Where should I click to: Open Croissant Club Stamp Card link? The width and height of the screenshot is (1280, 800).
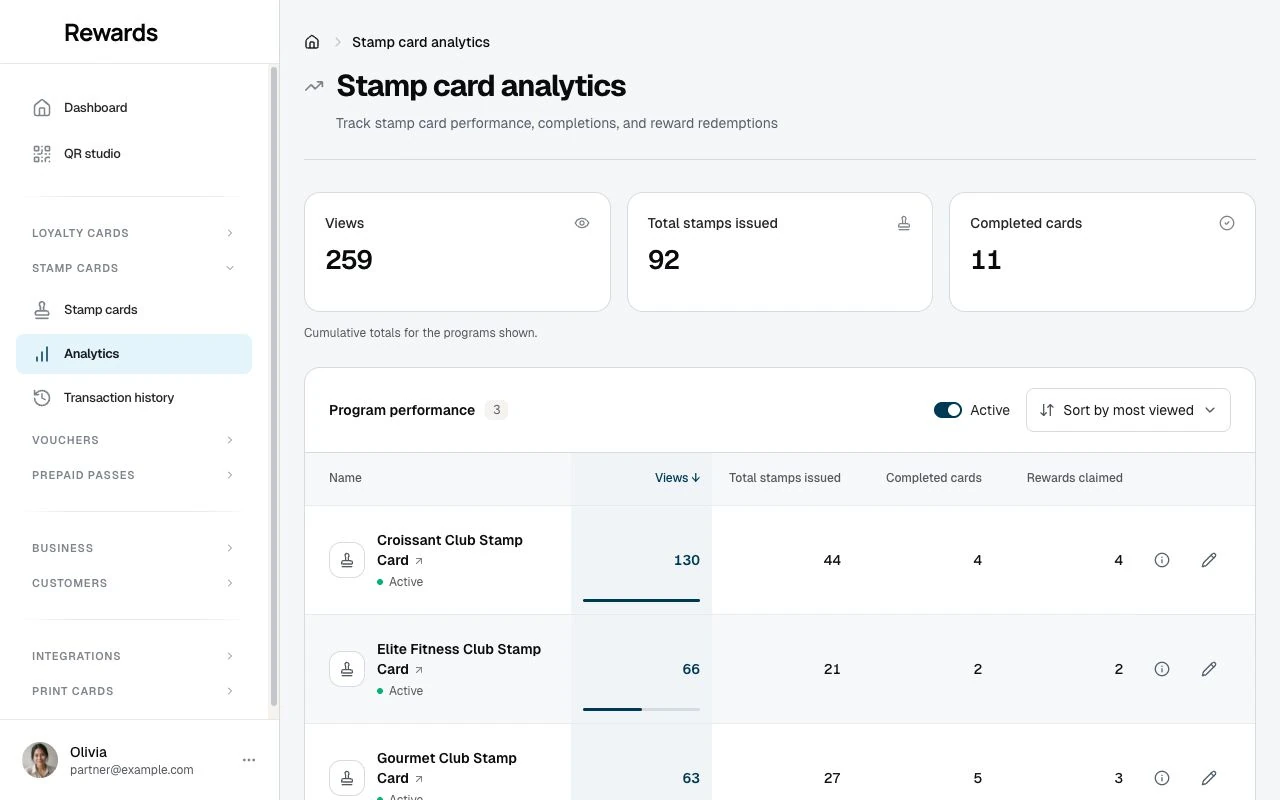[450, 550]
